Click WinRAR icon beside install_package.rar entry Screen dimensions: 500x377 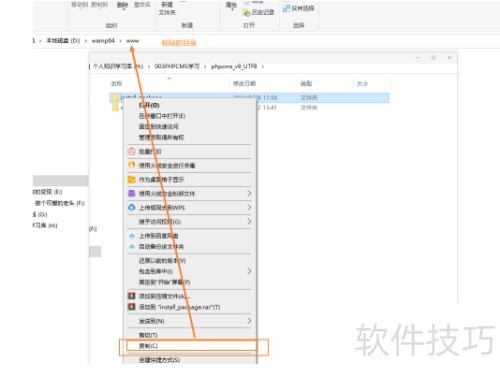(x=131, y=307)
